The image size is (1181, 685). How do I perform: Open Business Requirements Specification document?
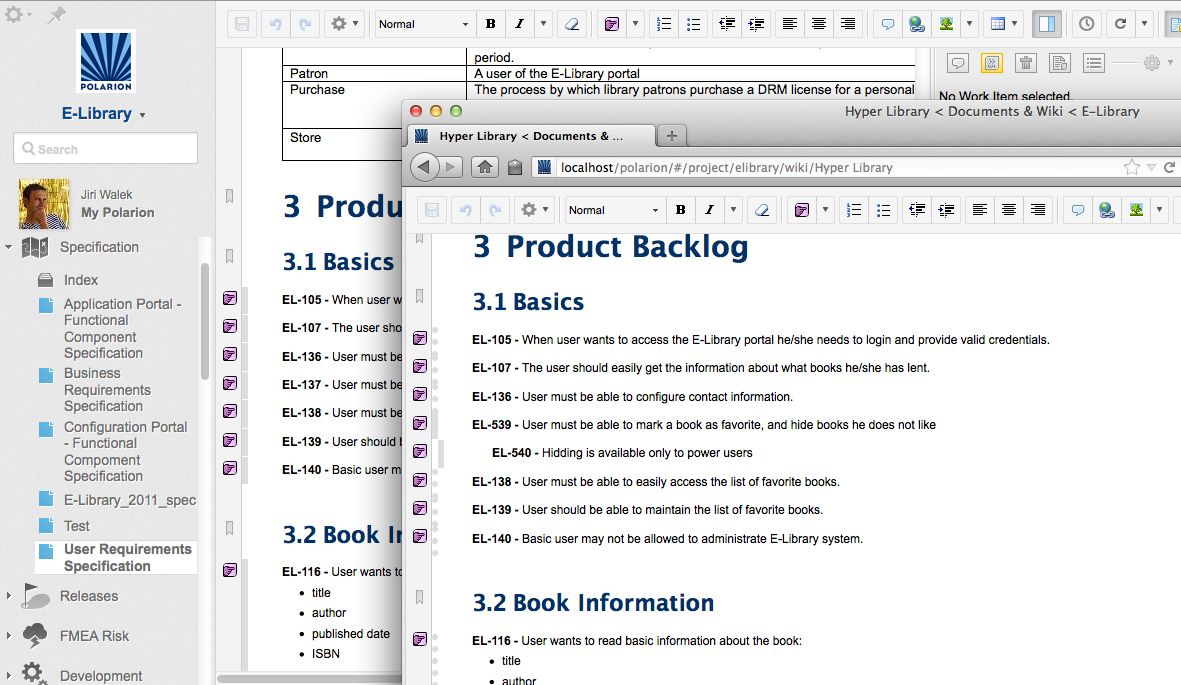coord(107,390)
